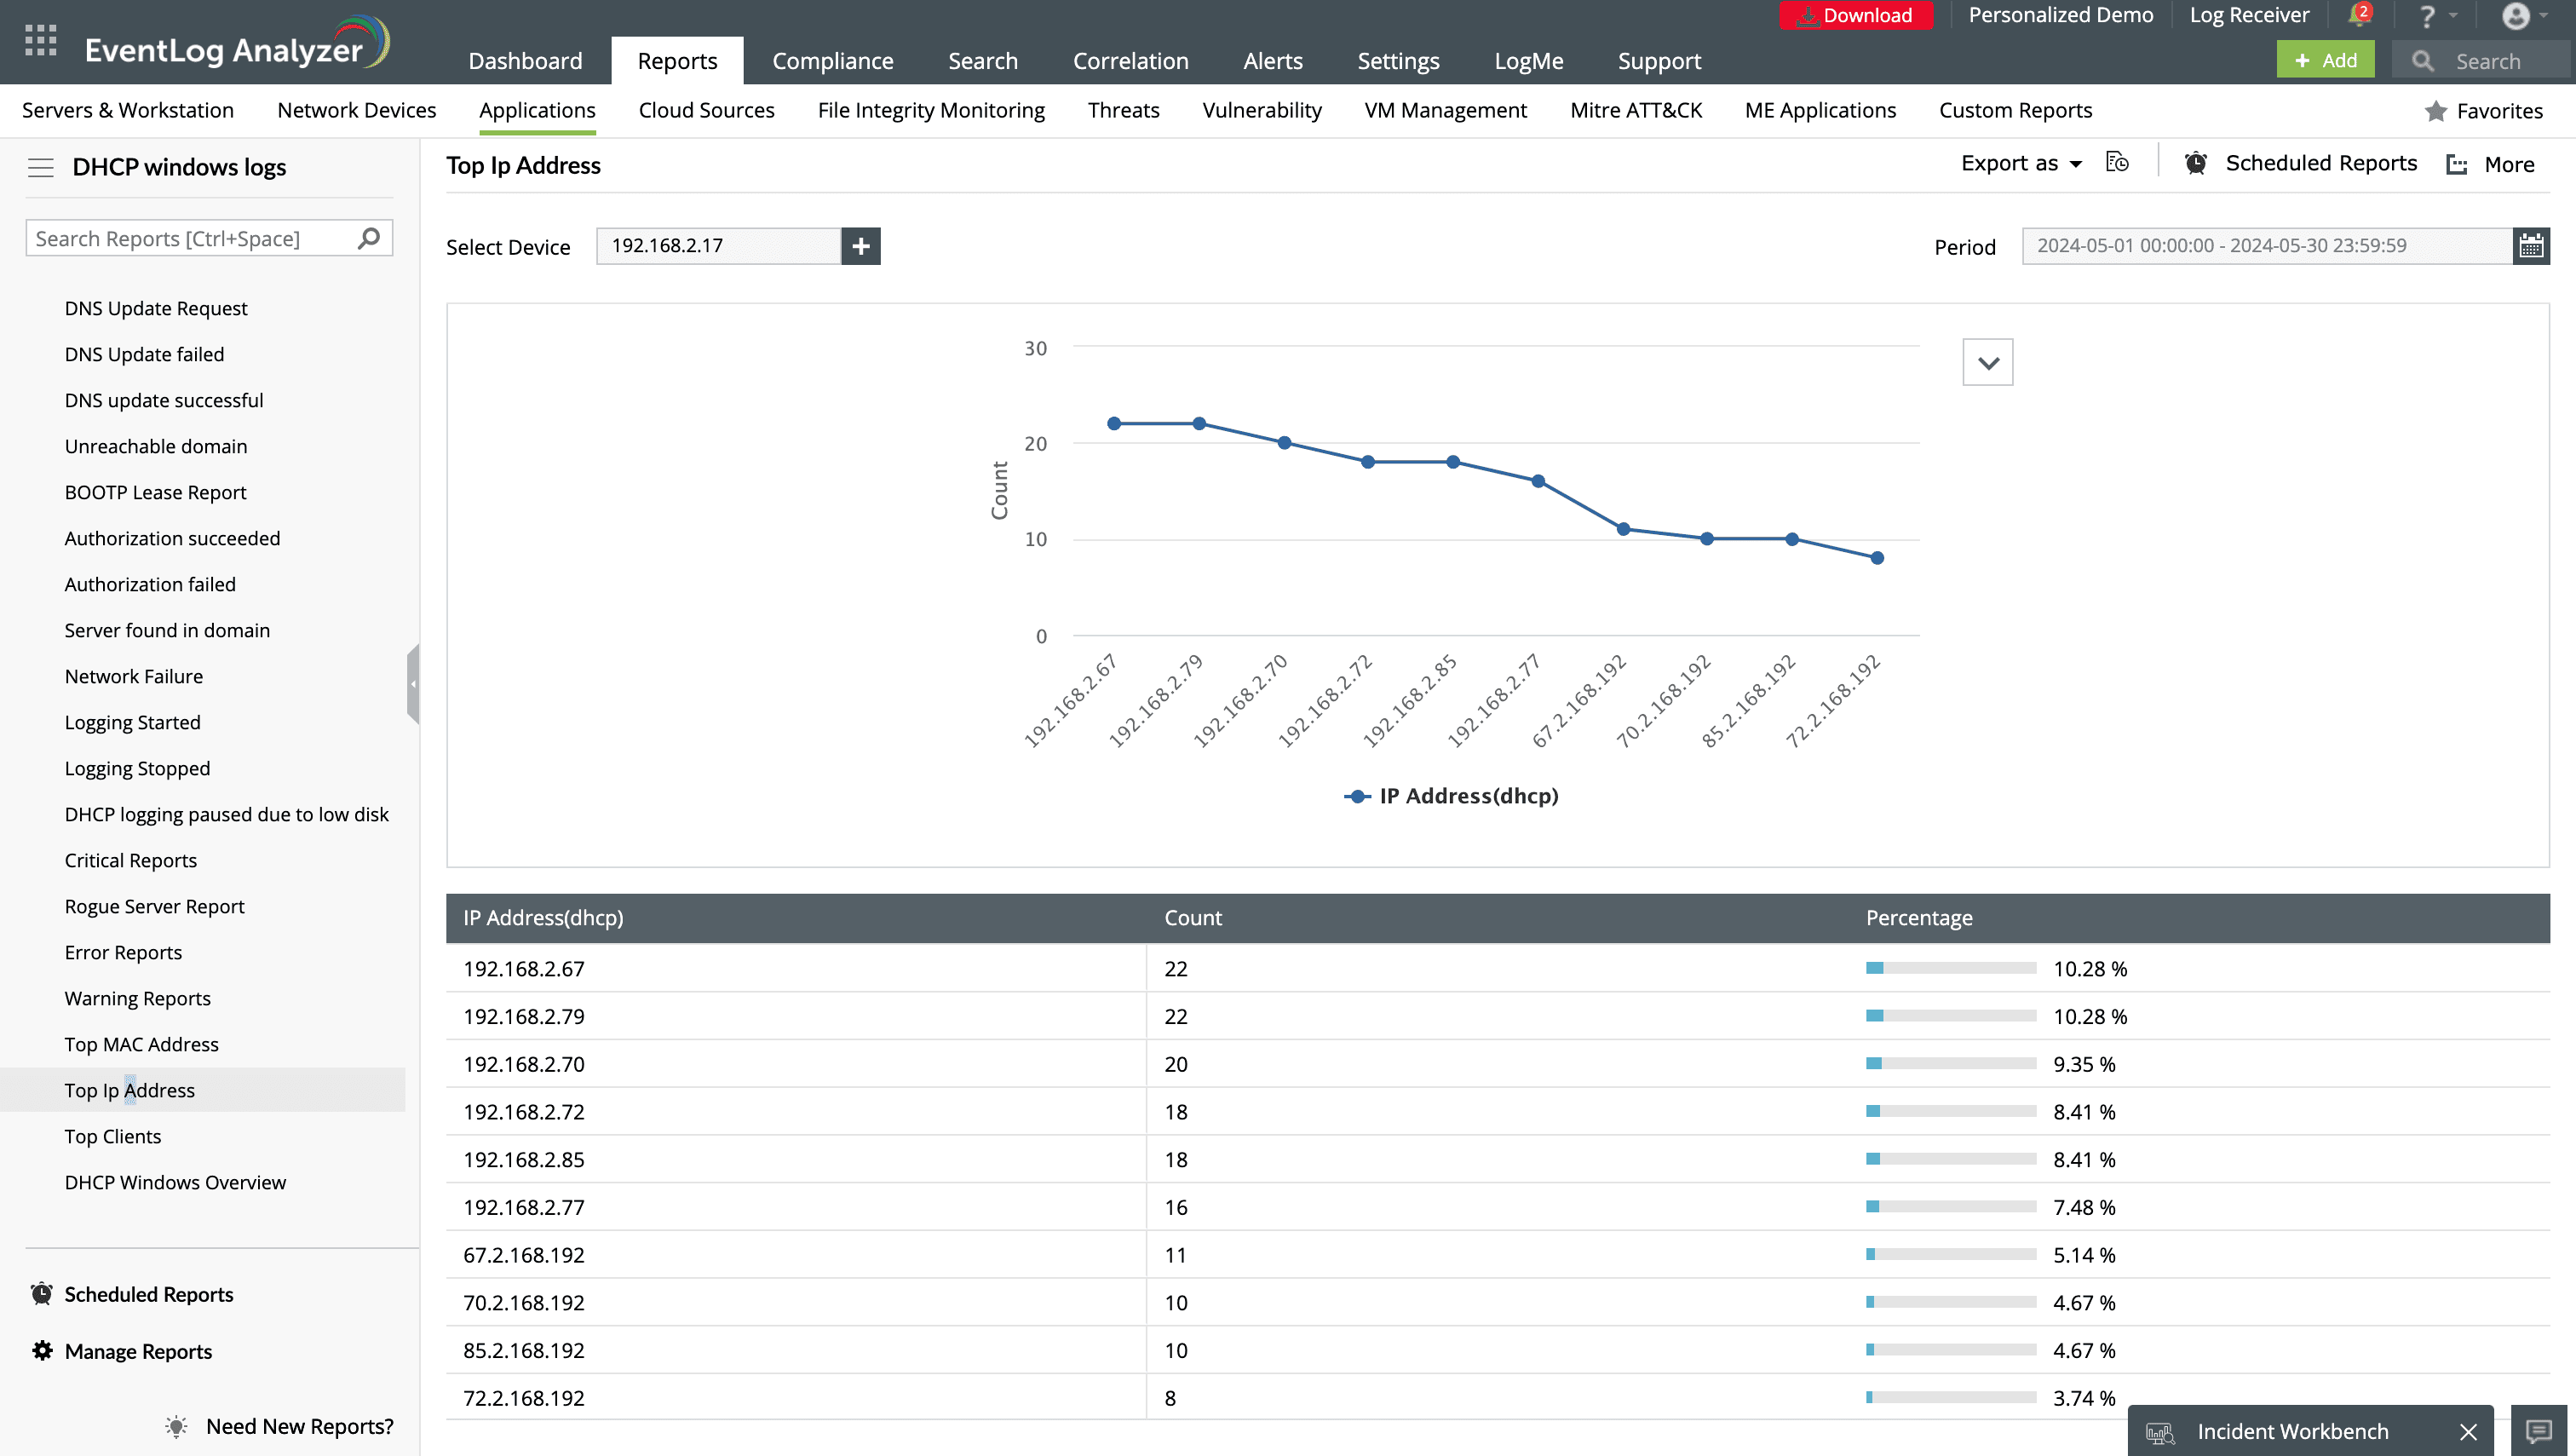Click the Select Device input showing 192.168.2.17

pos(716,246)
